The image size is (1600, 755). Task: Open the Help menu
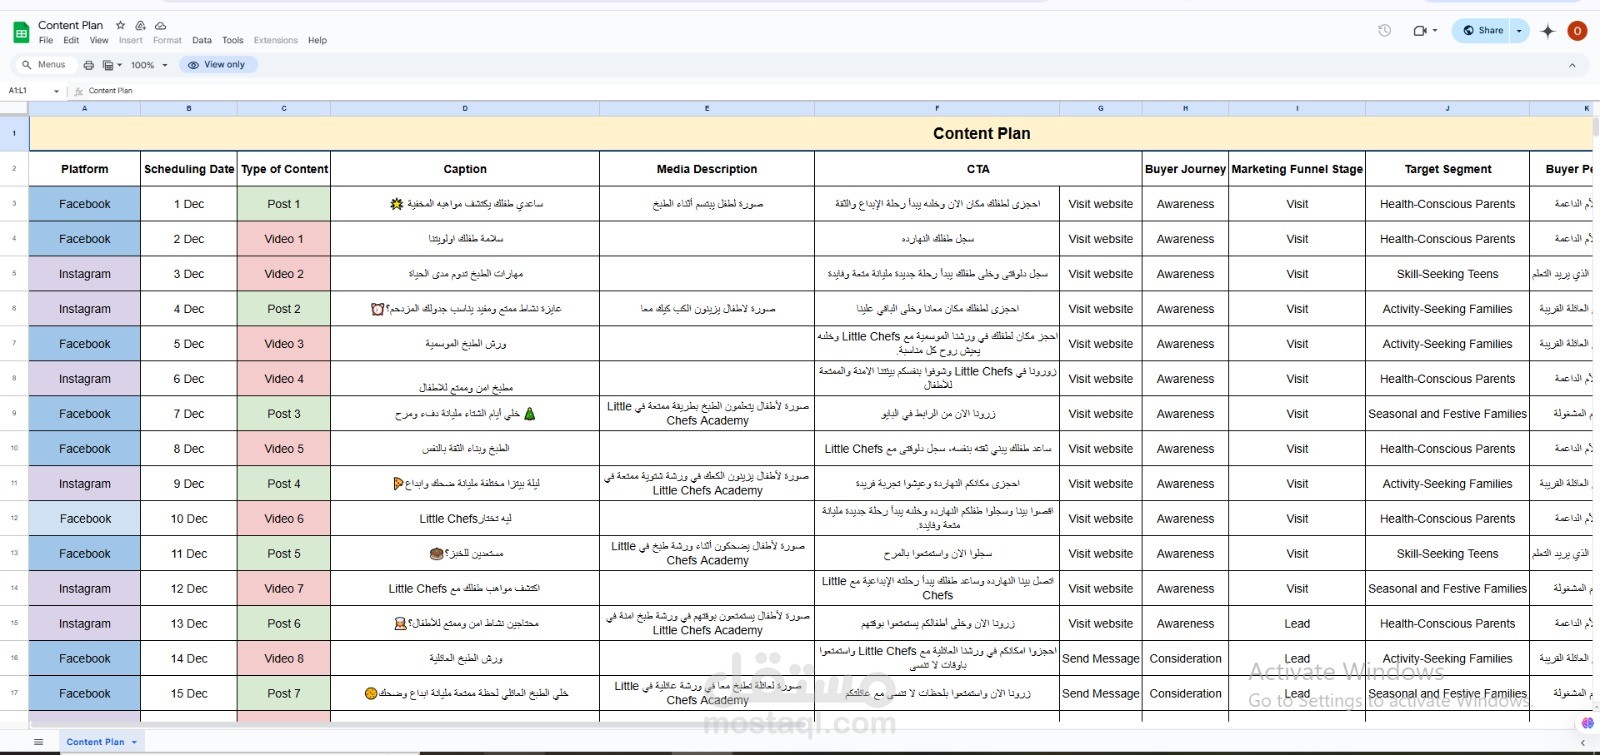coord(317,41)
